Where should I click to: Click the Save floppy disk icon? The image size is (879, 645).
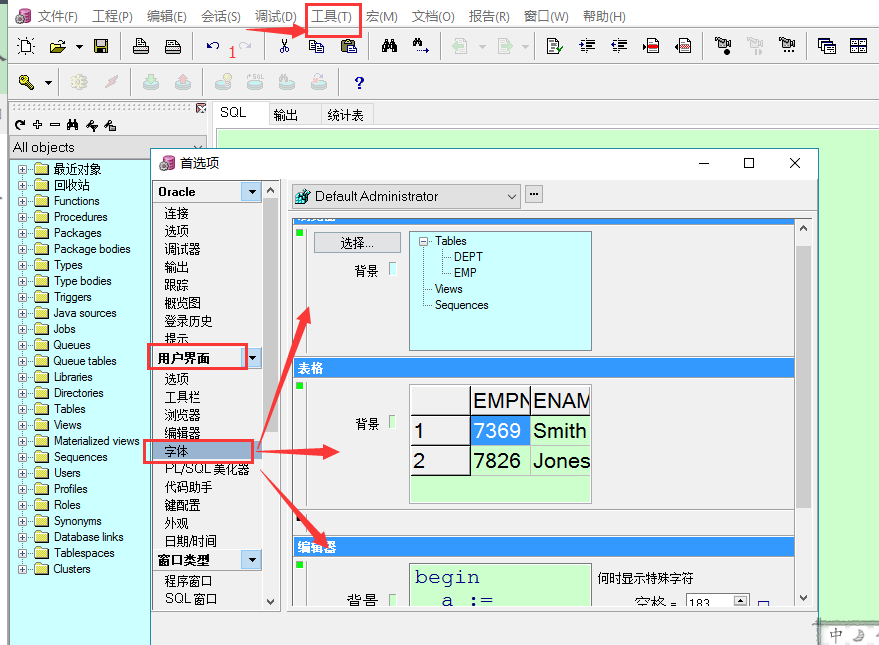(x=101, y=46)
